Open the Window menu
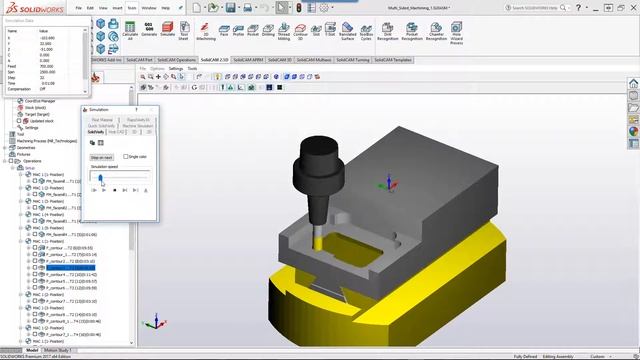This screenshot has width=640, height=360. pos(149,8)
